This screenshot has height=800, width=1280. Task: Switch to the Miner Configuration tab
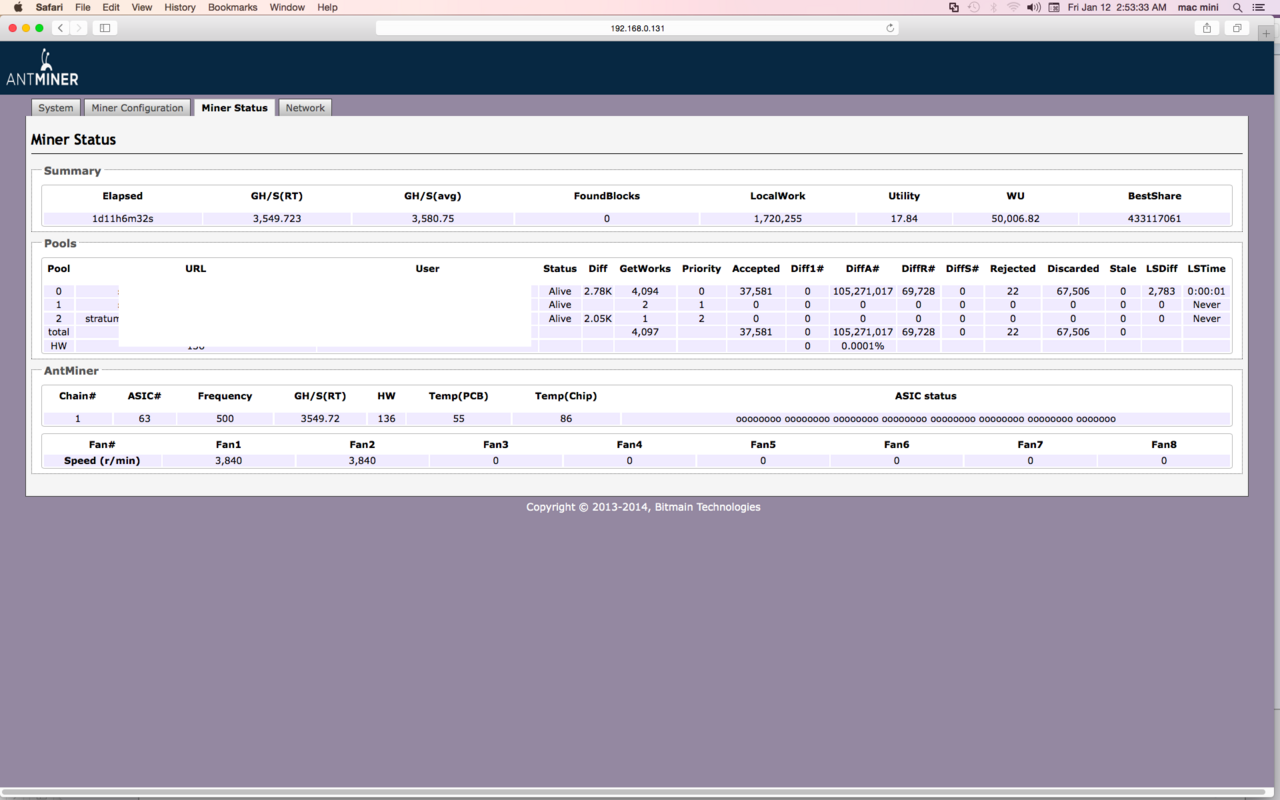tap(137, 108)
